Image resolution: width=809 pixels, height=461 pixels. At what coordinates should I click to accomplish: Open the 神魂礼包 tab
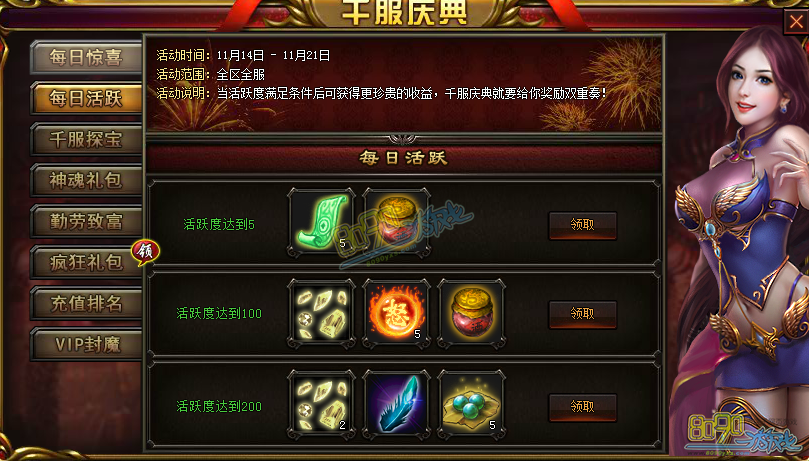click(86, 180)
